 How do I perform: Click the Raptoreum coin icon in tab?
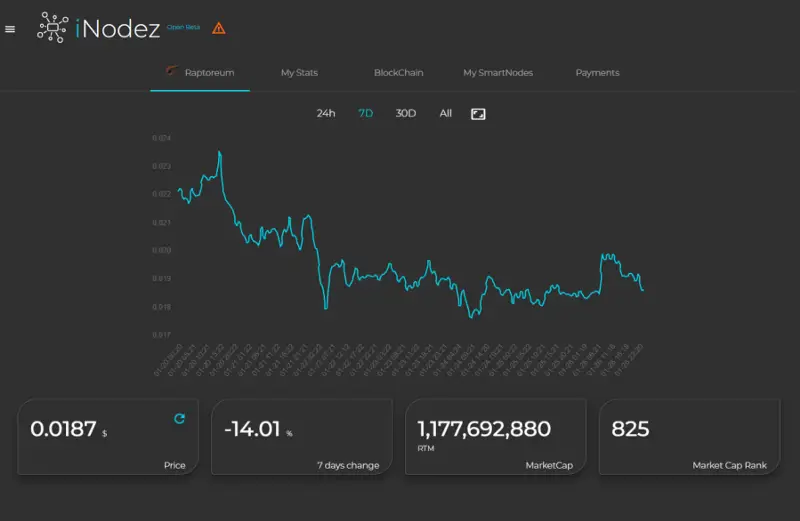click(172, 71)
